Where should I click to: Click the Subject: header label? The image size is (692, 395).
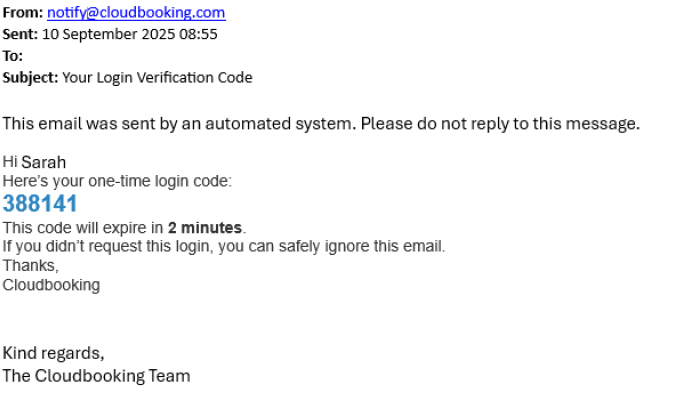[30, 78]
